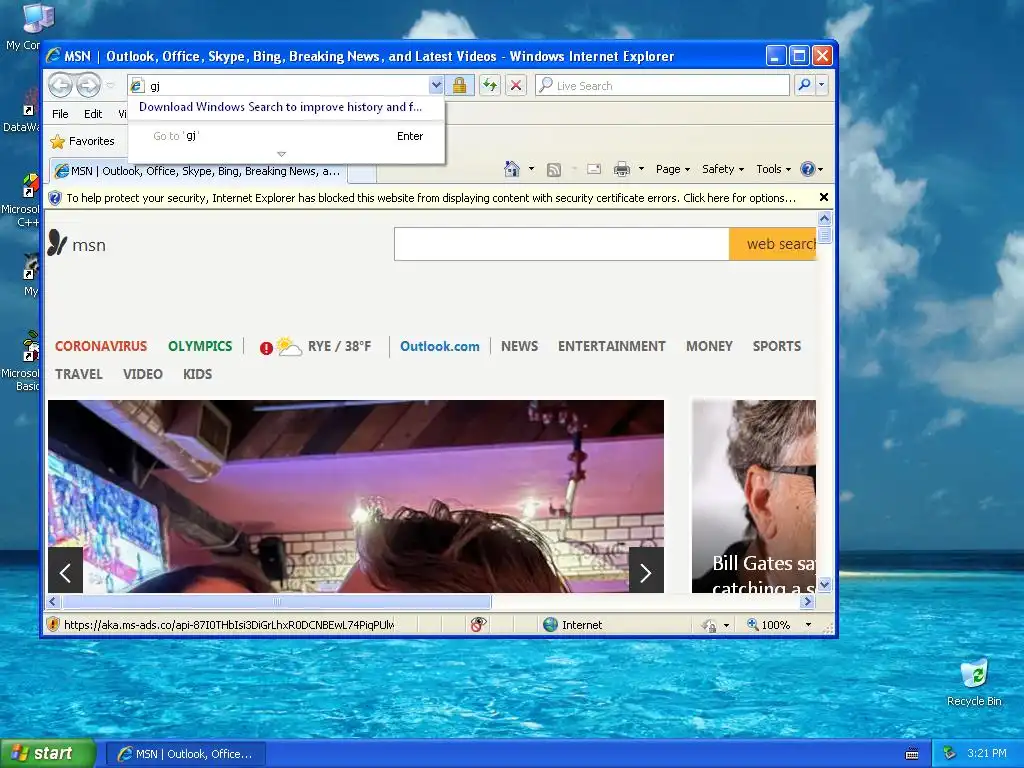
Task: Open the Edit menu
Action: tap(93, 114)
